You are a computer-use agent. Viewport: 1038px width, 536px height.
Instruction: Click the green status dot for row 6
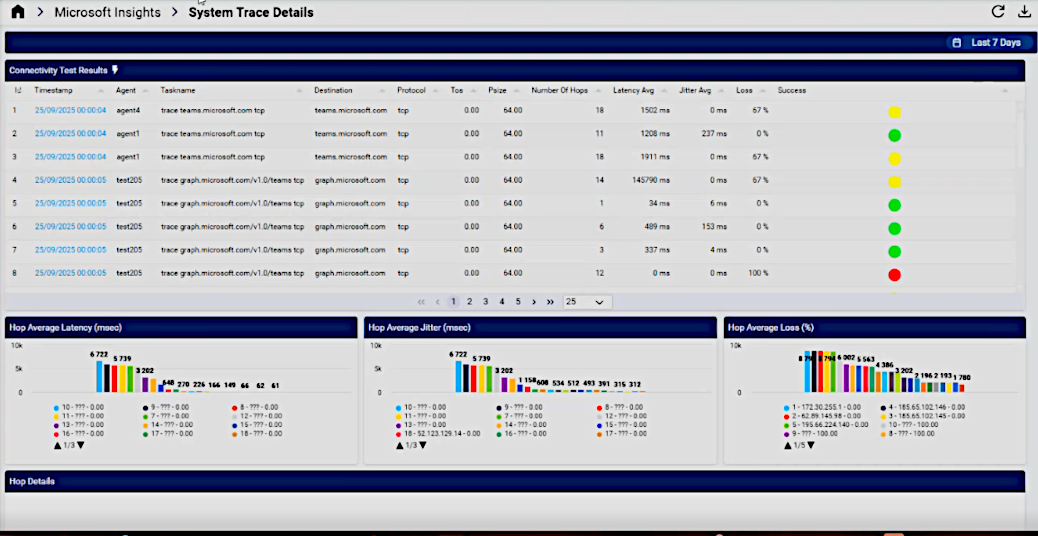coord(894,228)
